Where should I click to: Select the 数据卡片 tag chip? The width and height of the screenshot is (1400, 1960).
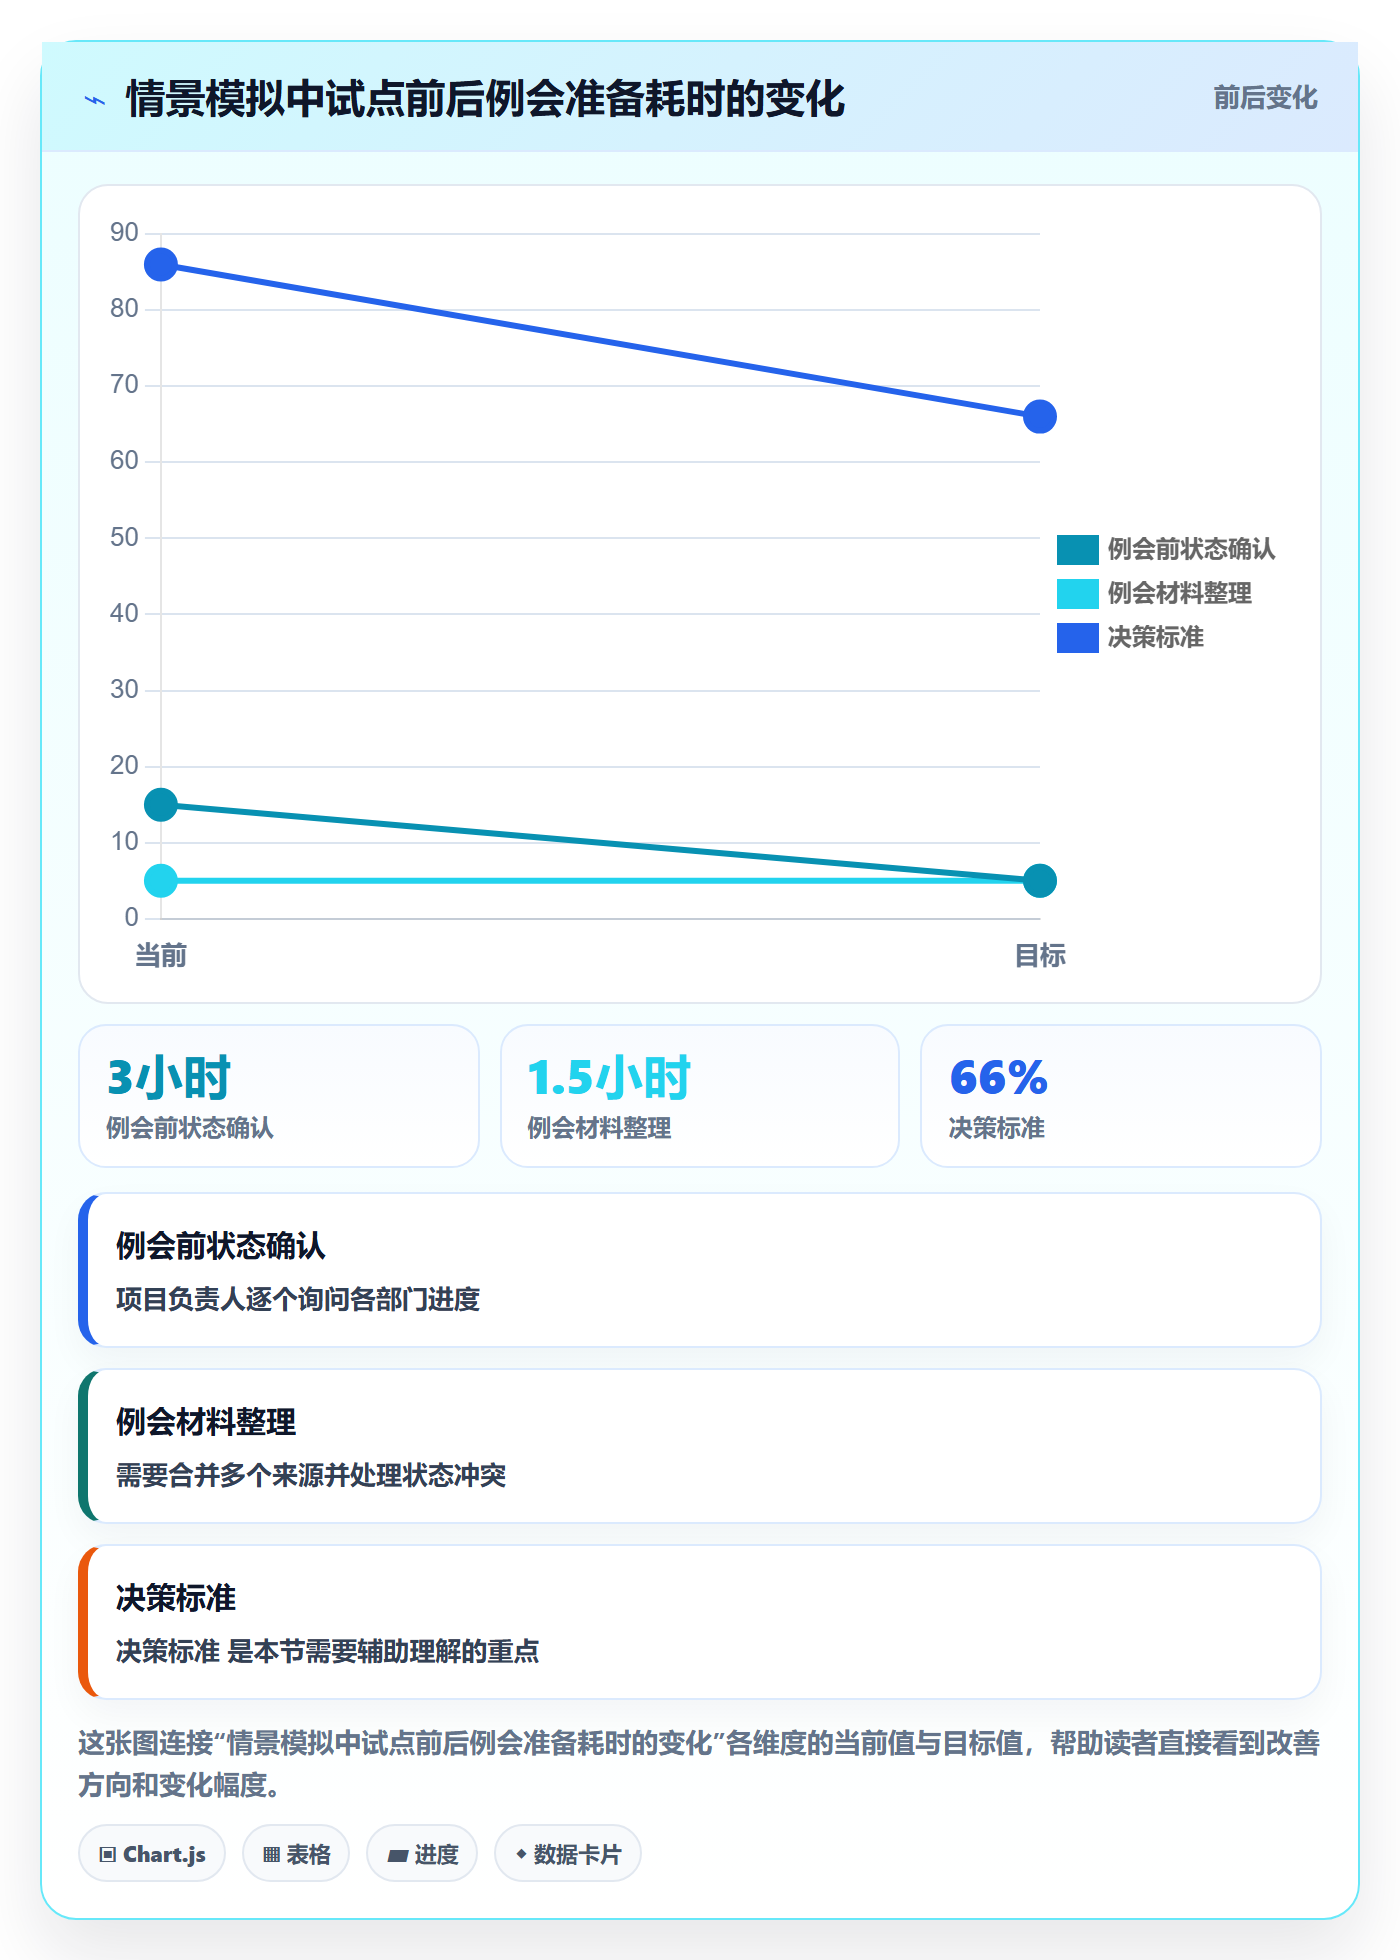(568, 1854)
